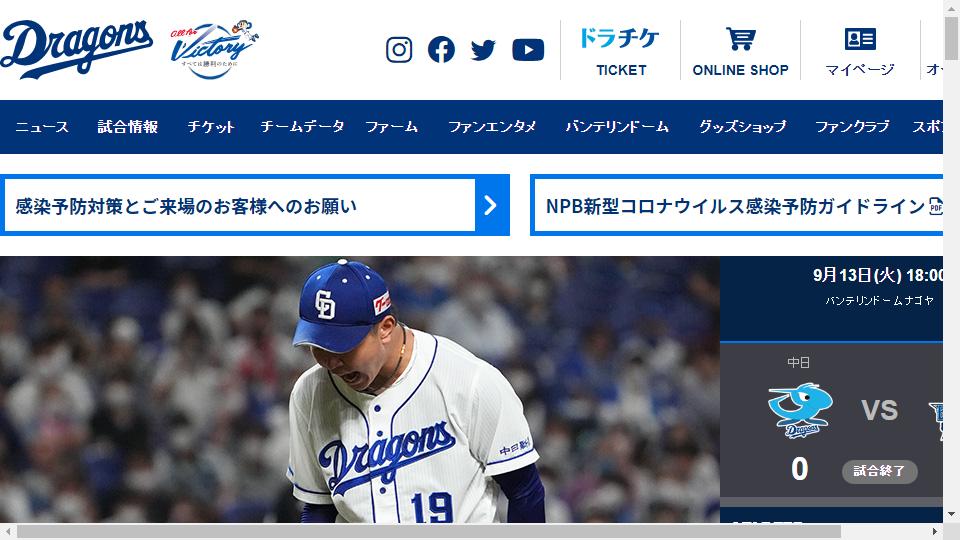Image resolution: width=960 pixels, height=540 pixels.
Task: Open the Facebook icon link
Action: pyautogui.click(x=441, y=50)
